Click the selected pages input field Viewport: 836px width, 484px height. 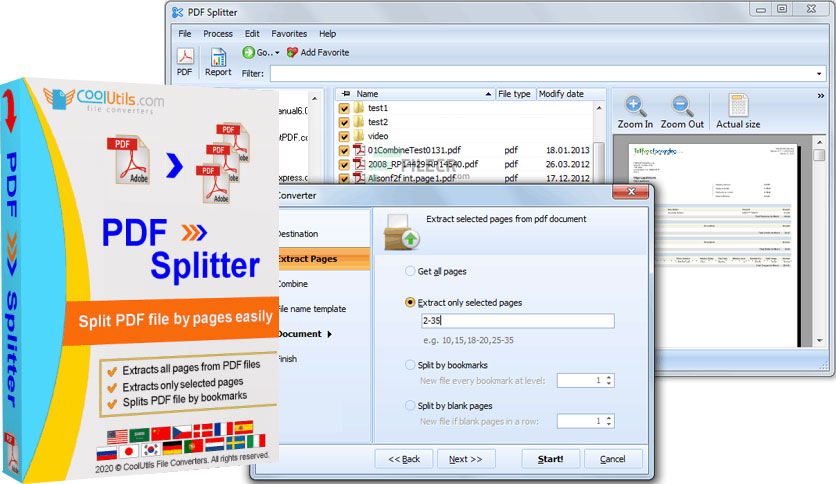tap(517, 321)
